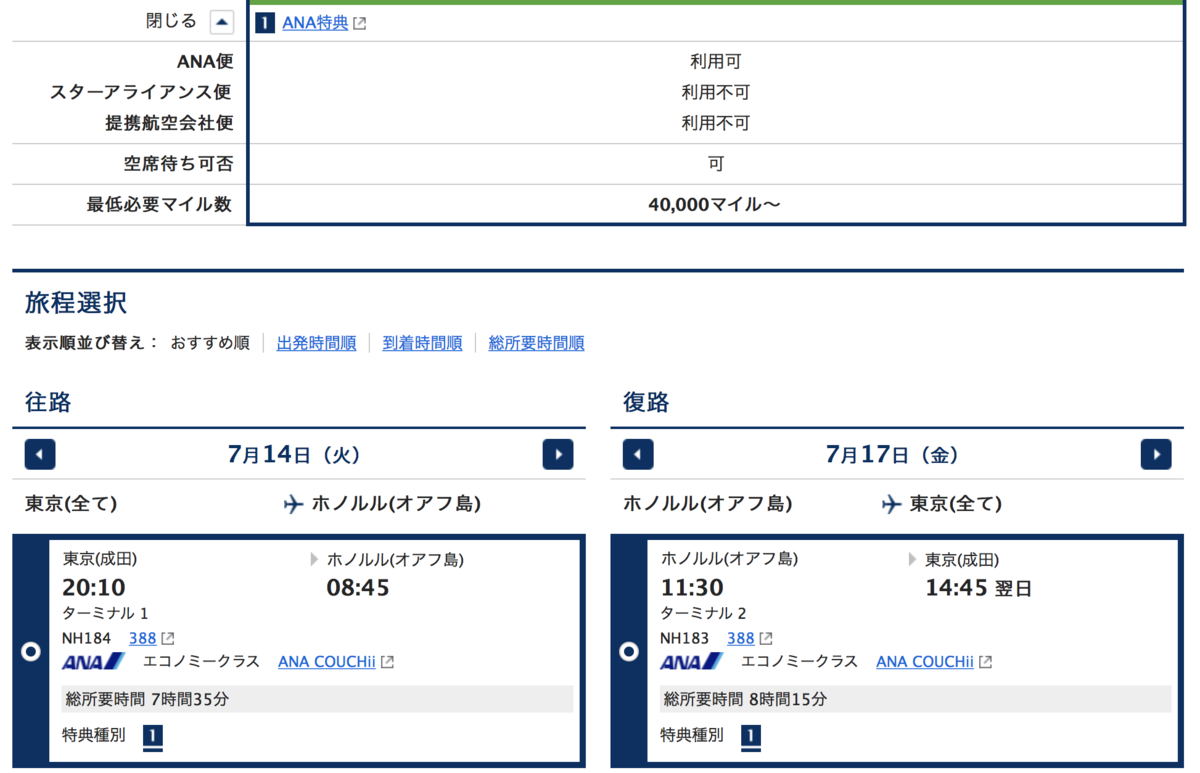The height and width of the screenshot is (773, 1200).
Task: Click the ターミナル 2 text on NH183
Action: coord(703,613)
